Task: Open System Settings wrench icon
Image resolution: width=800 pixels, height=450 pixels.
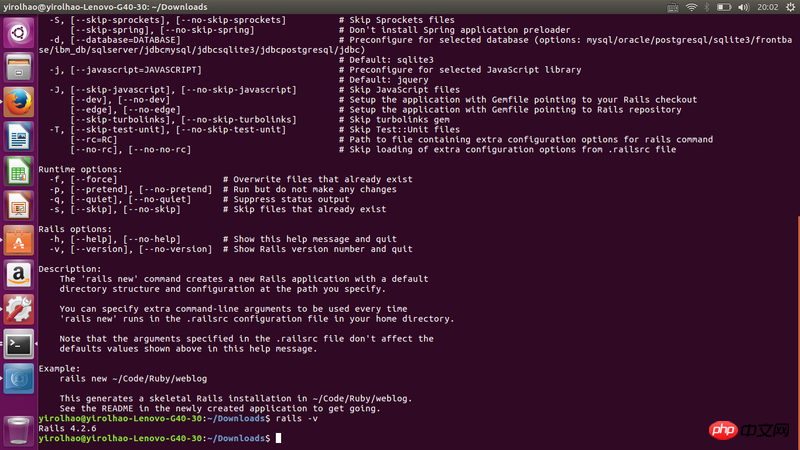Action: tap(19, 310)
